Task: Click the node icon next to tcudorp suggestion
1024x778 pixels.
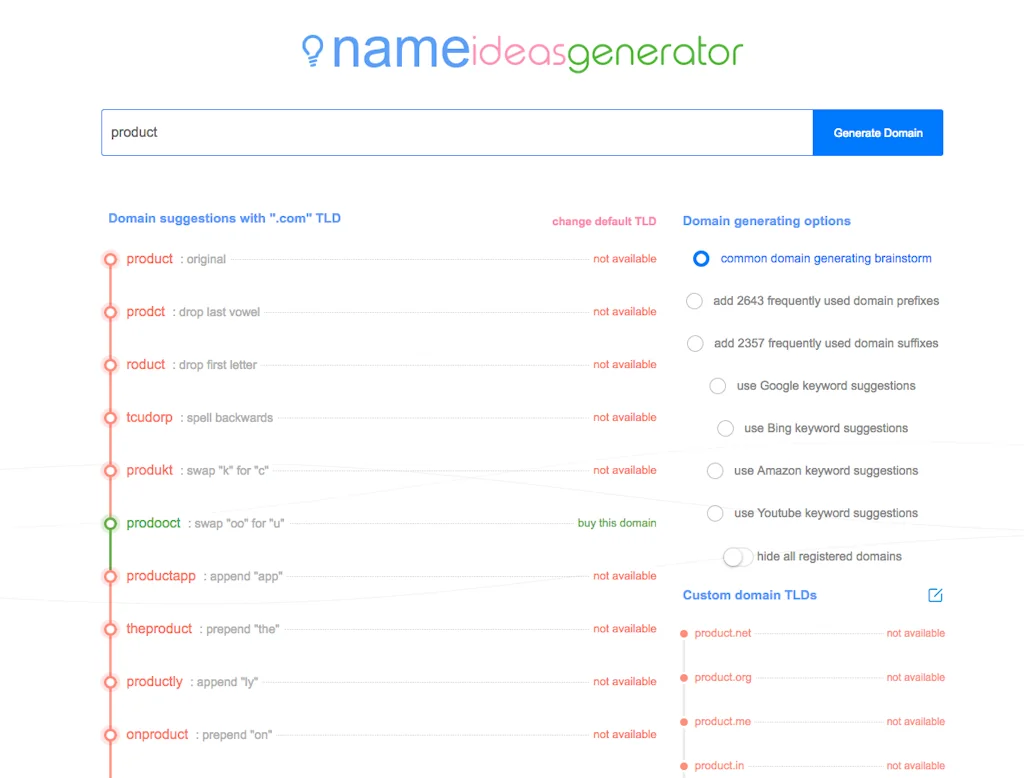Action: pos(110,417)
